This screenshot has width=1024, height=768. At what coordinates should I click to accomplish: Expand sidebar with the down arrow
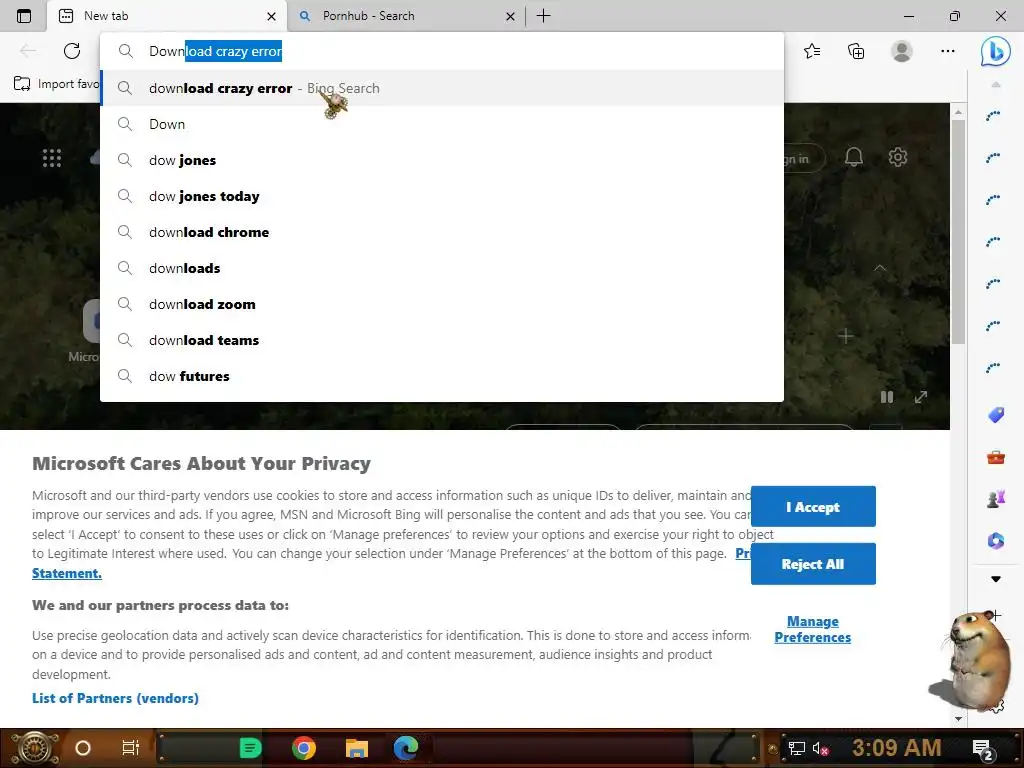995,579
